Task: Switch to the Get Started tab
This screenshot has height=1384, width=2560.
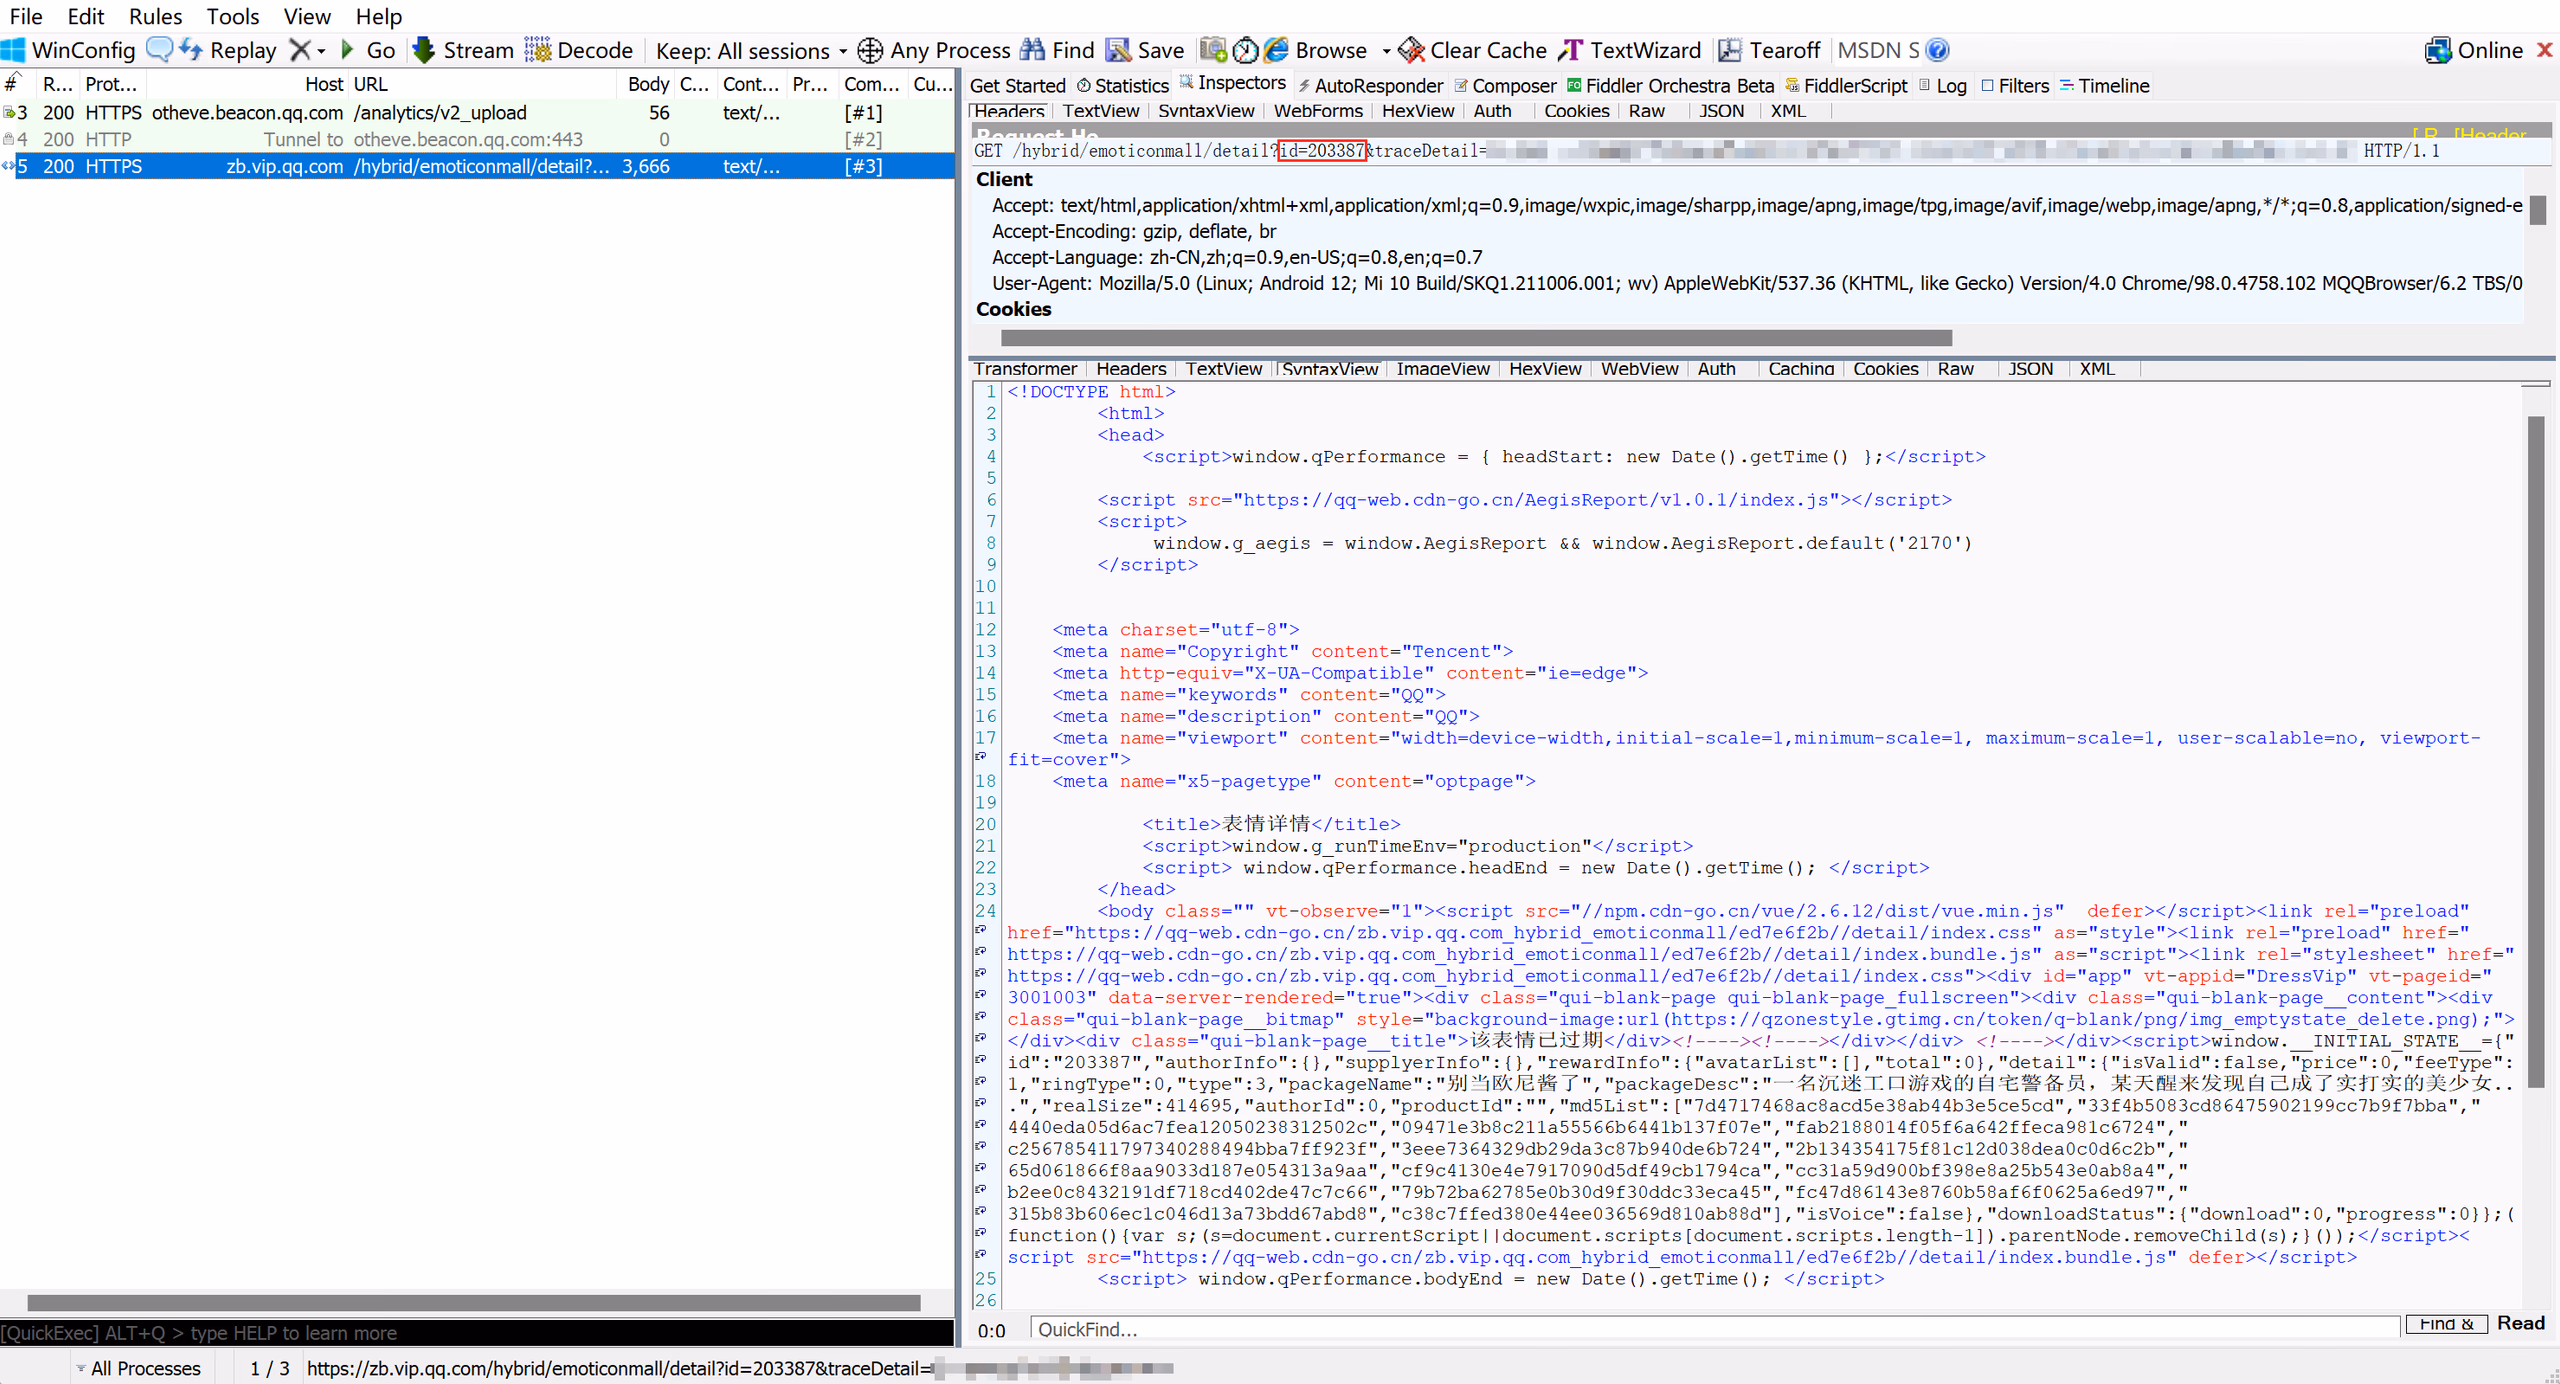Action: [1018, 86]
